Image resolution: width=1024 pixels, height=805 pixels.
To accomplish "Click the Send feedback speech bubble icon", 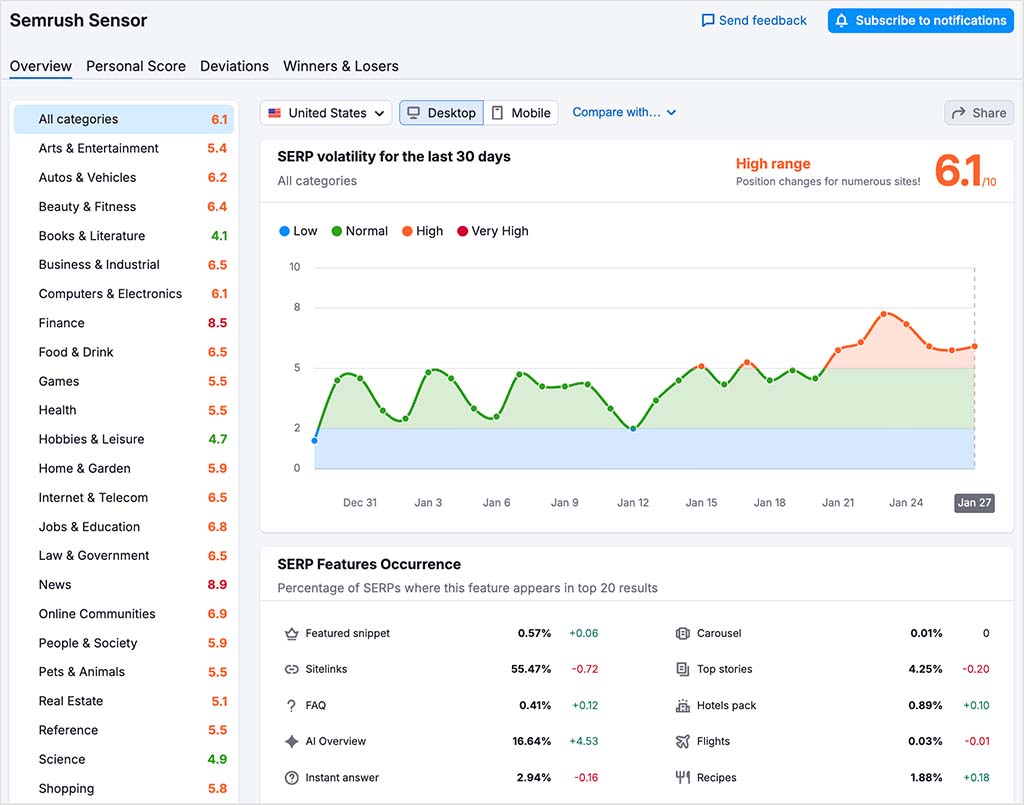I will 707,21.
